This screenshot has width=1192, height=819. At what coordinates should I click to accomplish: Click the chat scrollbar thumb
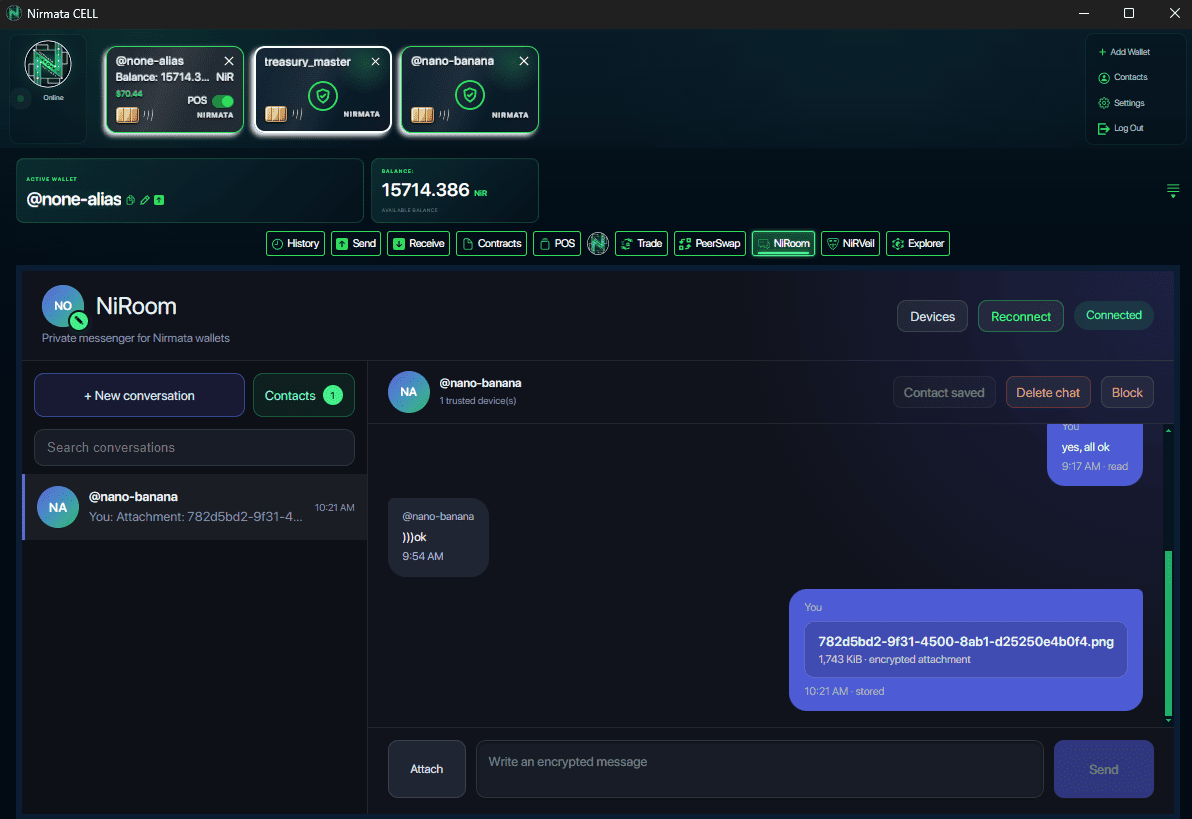1168,633
